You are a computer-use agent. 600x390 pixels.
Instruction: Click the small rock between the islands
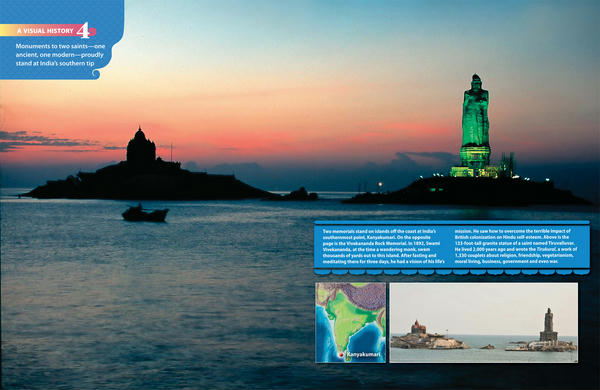click(x=301, y=194)
